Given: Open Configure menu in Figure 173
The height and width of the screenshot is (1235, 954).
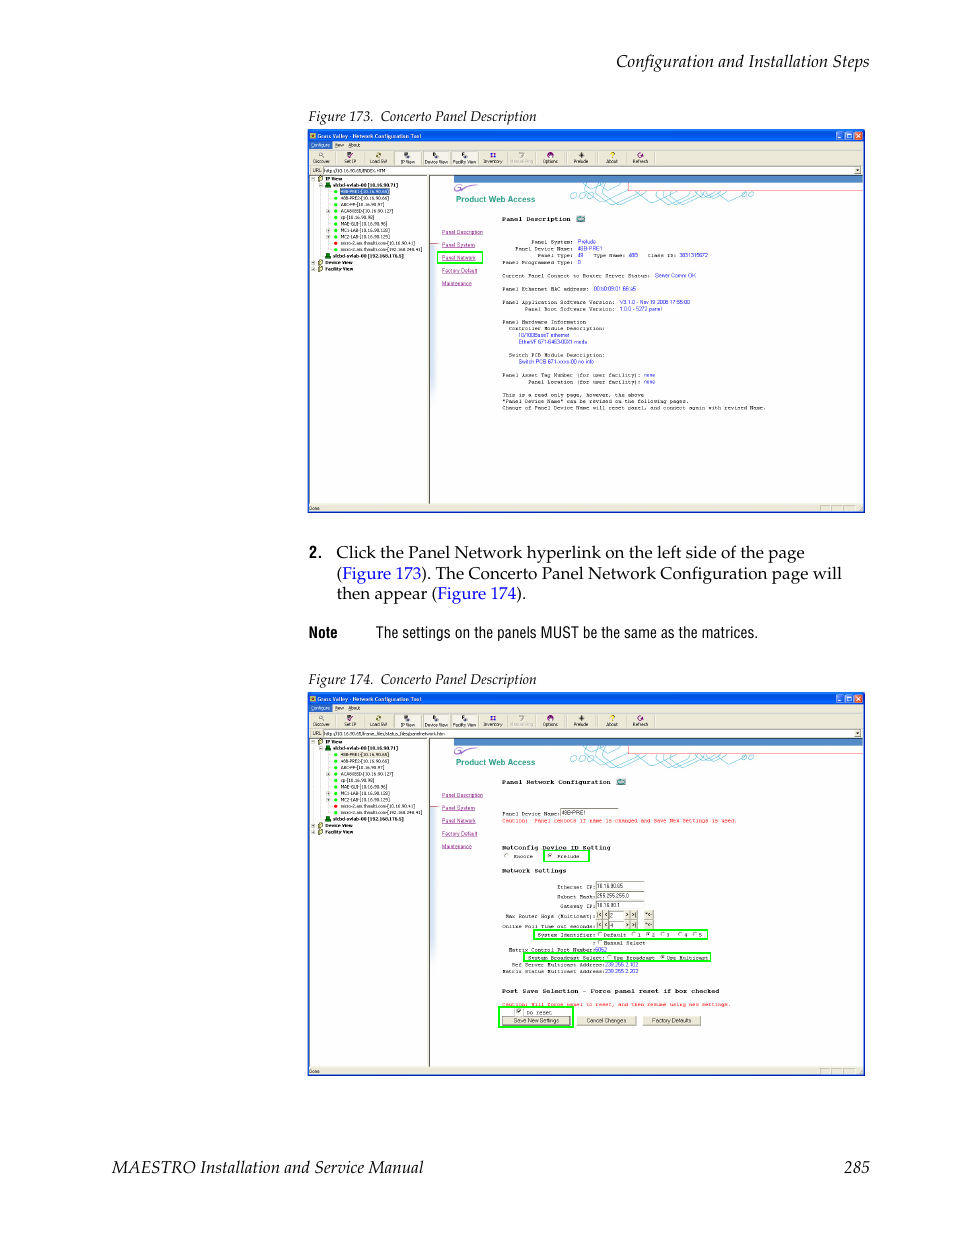Looking at the screenshot, I should (x=320, y=144).
